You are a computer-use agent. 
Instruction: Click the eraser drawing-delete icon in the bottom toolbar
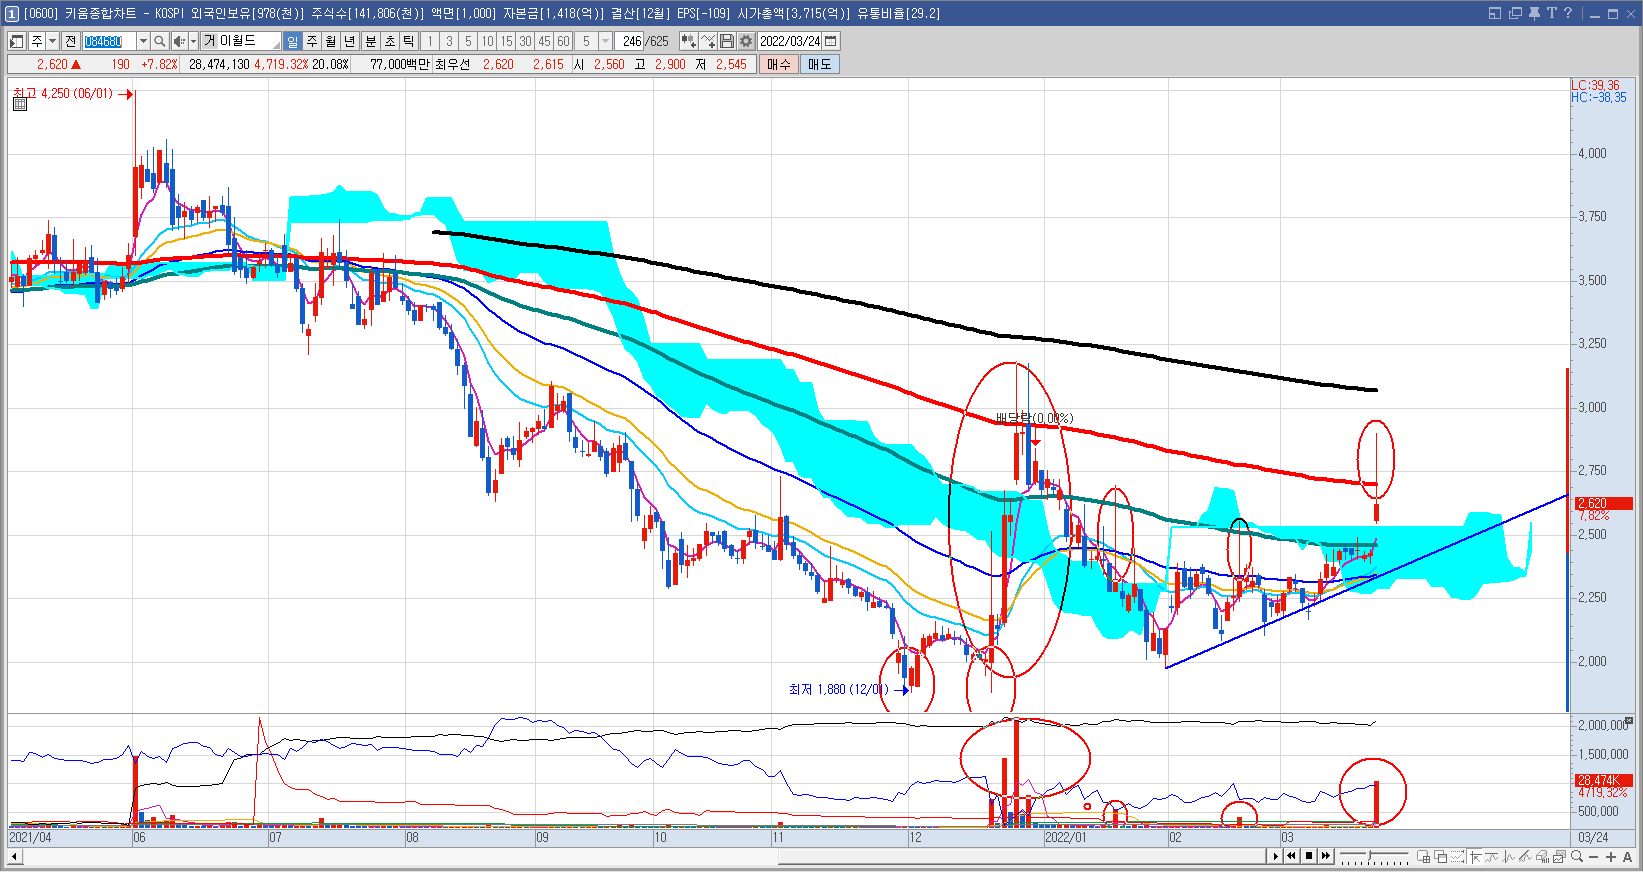click(x=1542, y=857)
